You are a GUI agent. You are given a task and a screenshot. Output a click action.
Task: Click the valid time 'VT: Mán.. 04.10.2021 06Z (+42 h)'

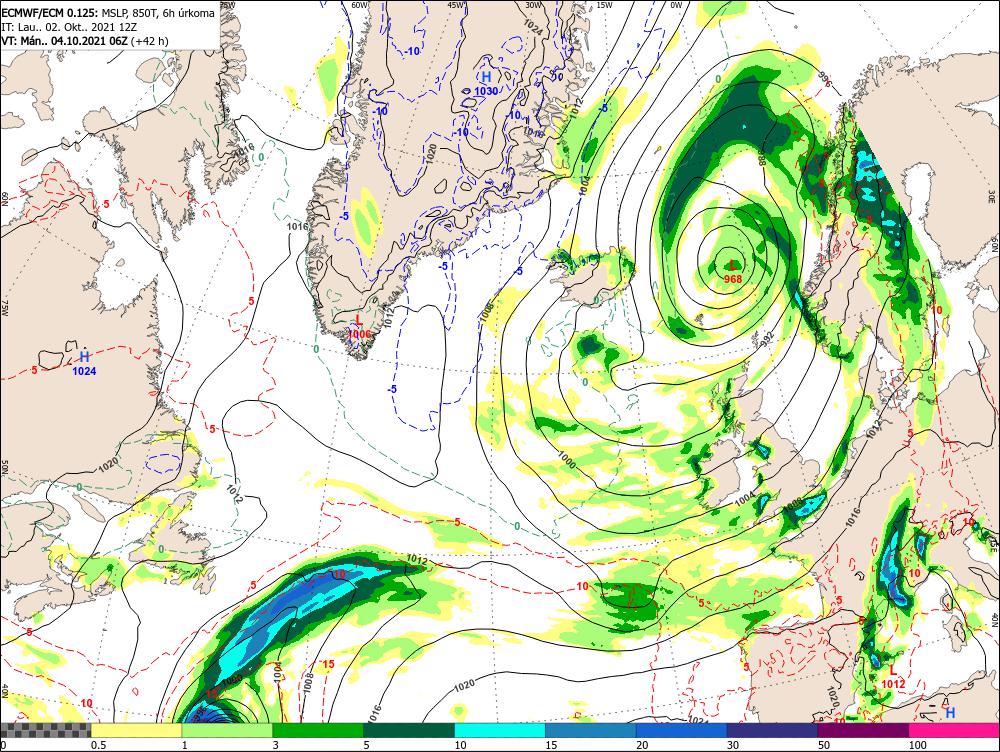tap(85, 41)
